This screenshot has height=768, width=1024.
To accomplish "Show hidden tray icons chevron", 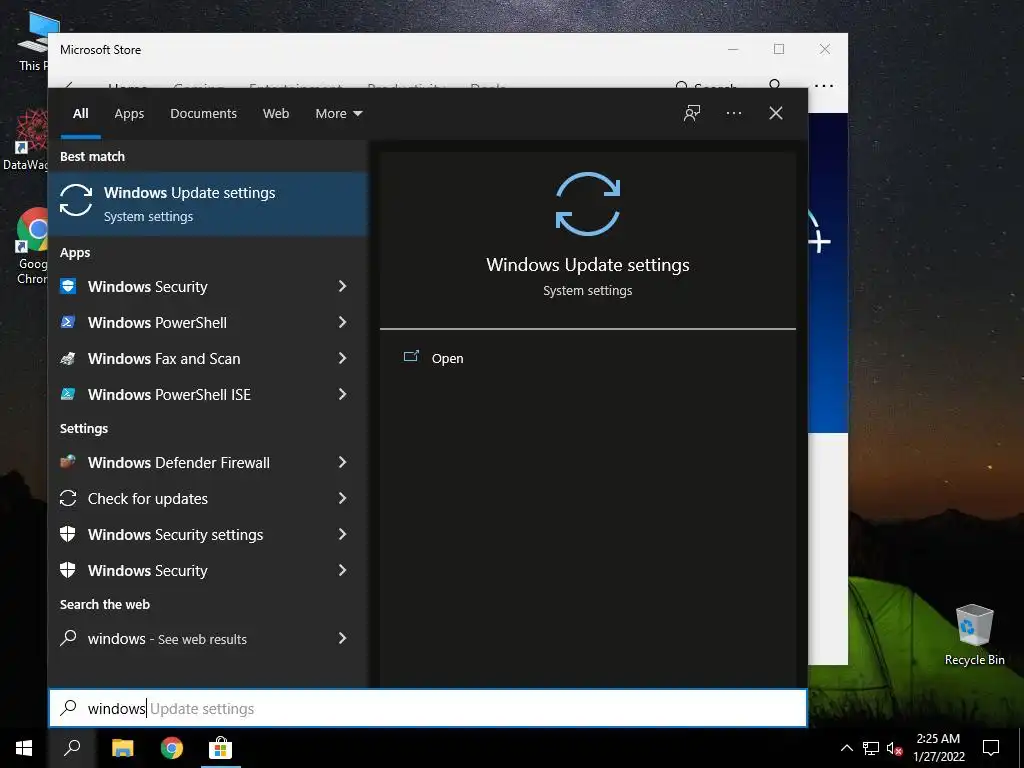I will 846,748.
